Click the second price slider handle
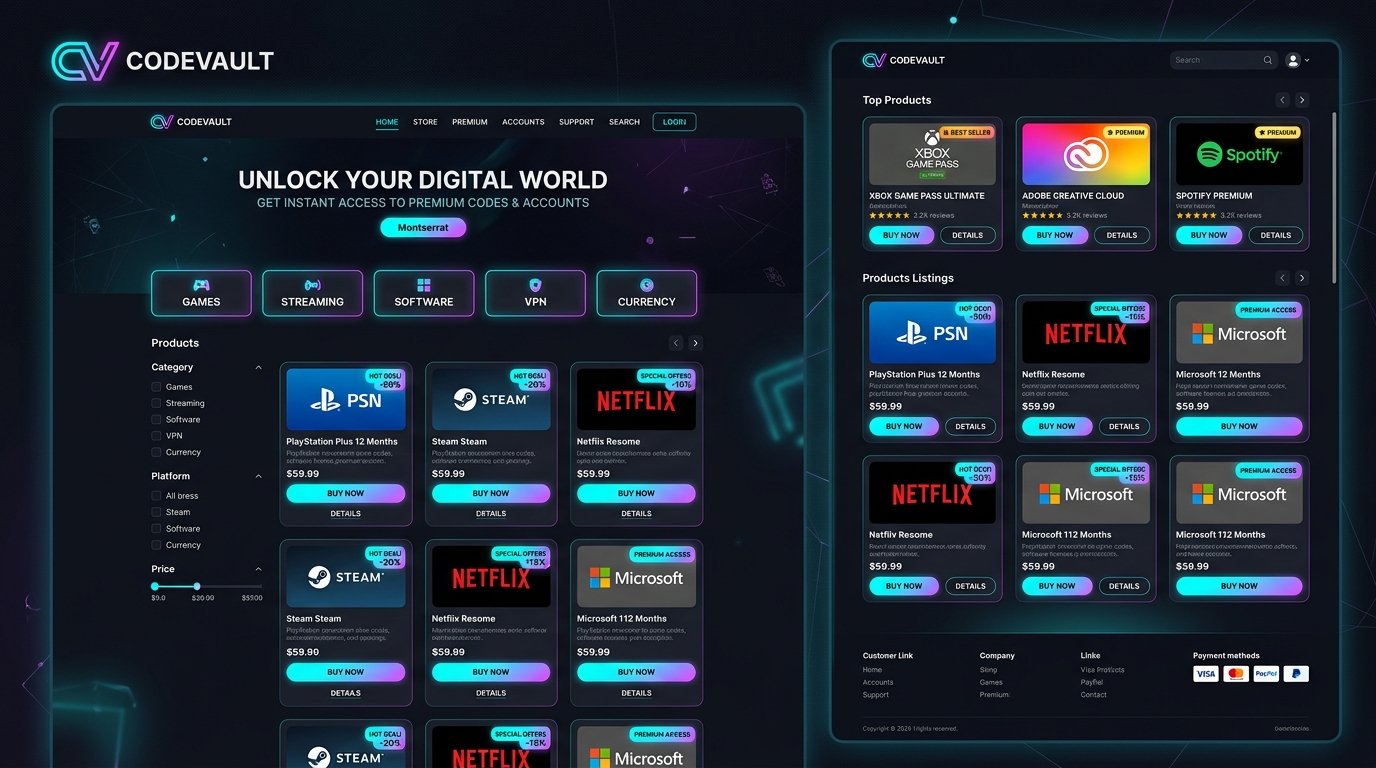This screenshot has width=1376, height=768. [197, 586]
